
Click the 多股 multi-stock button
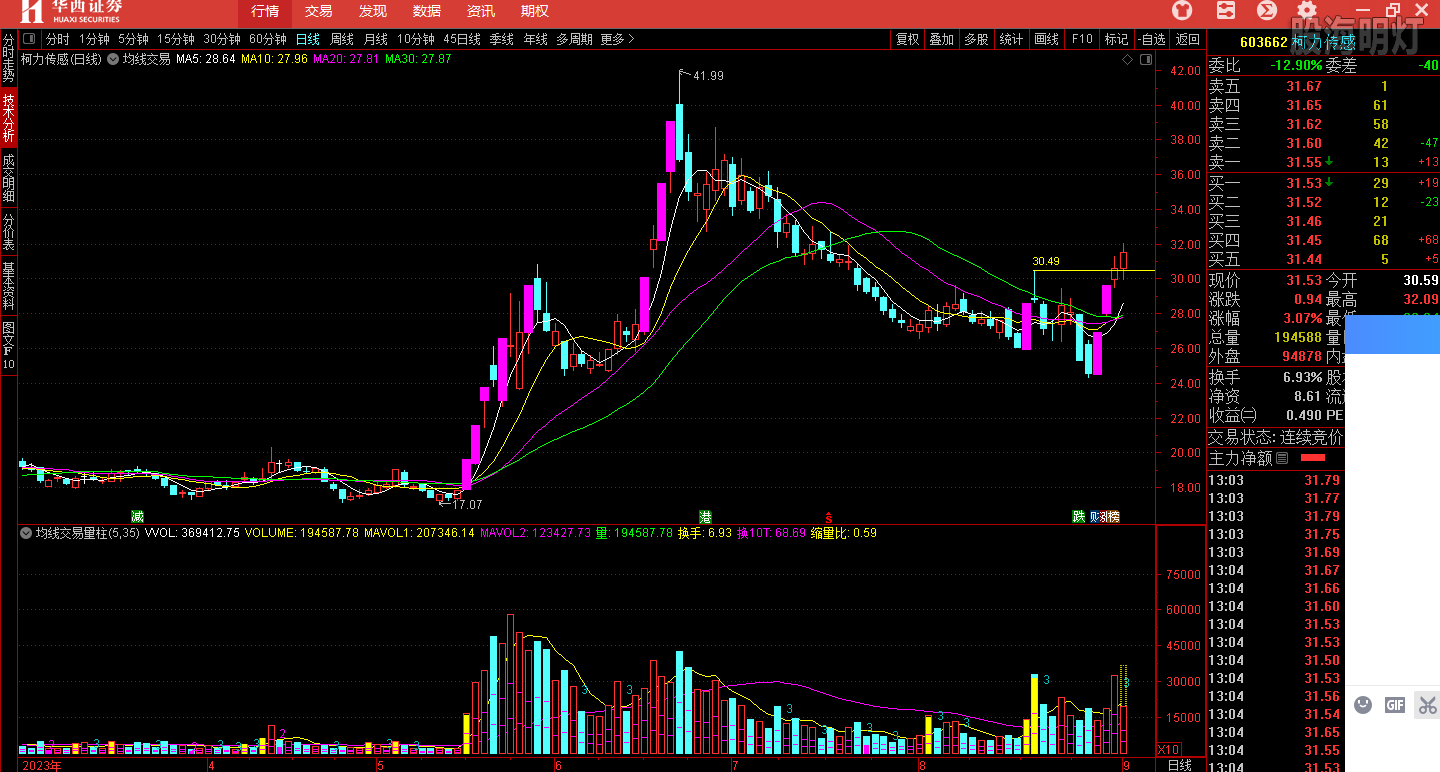tap(976, 40)
